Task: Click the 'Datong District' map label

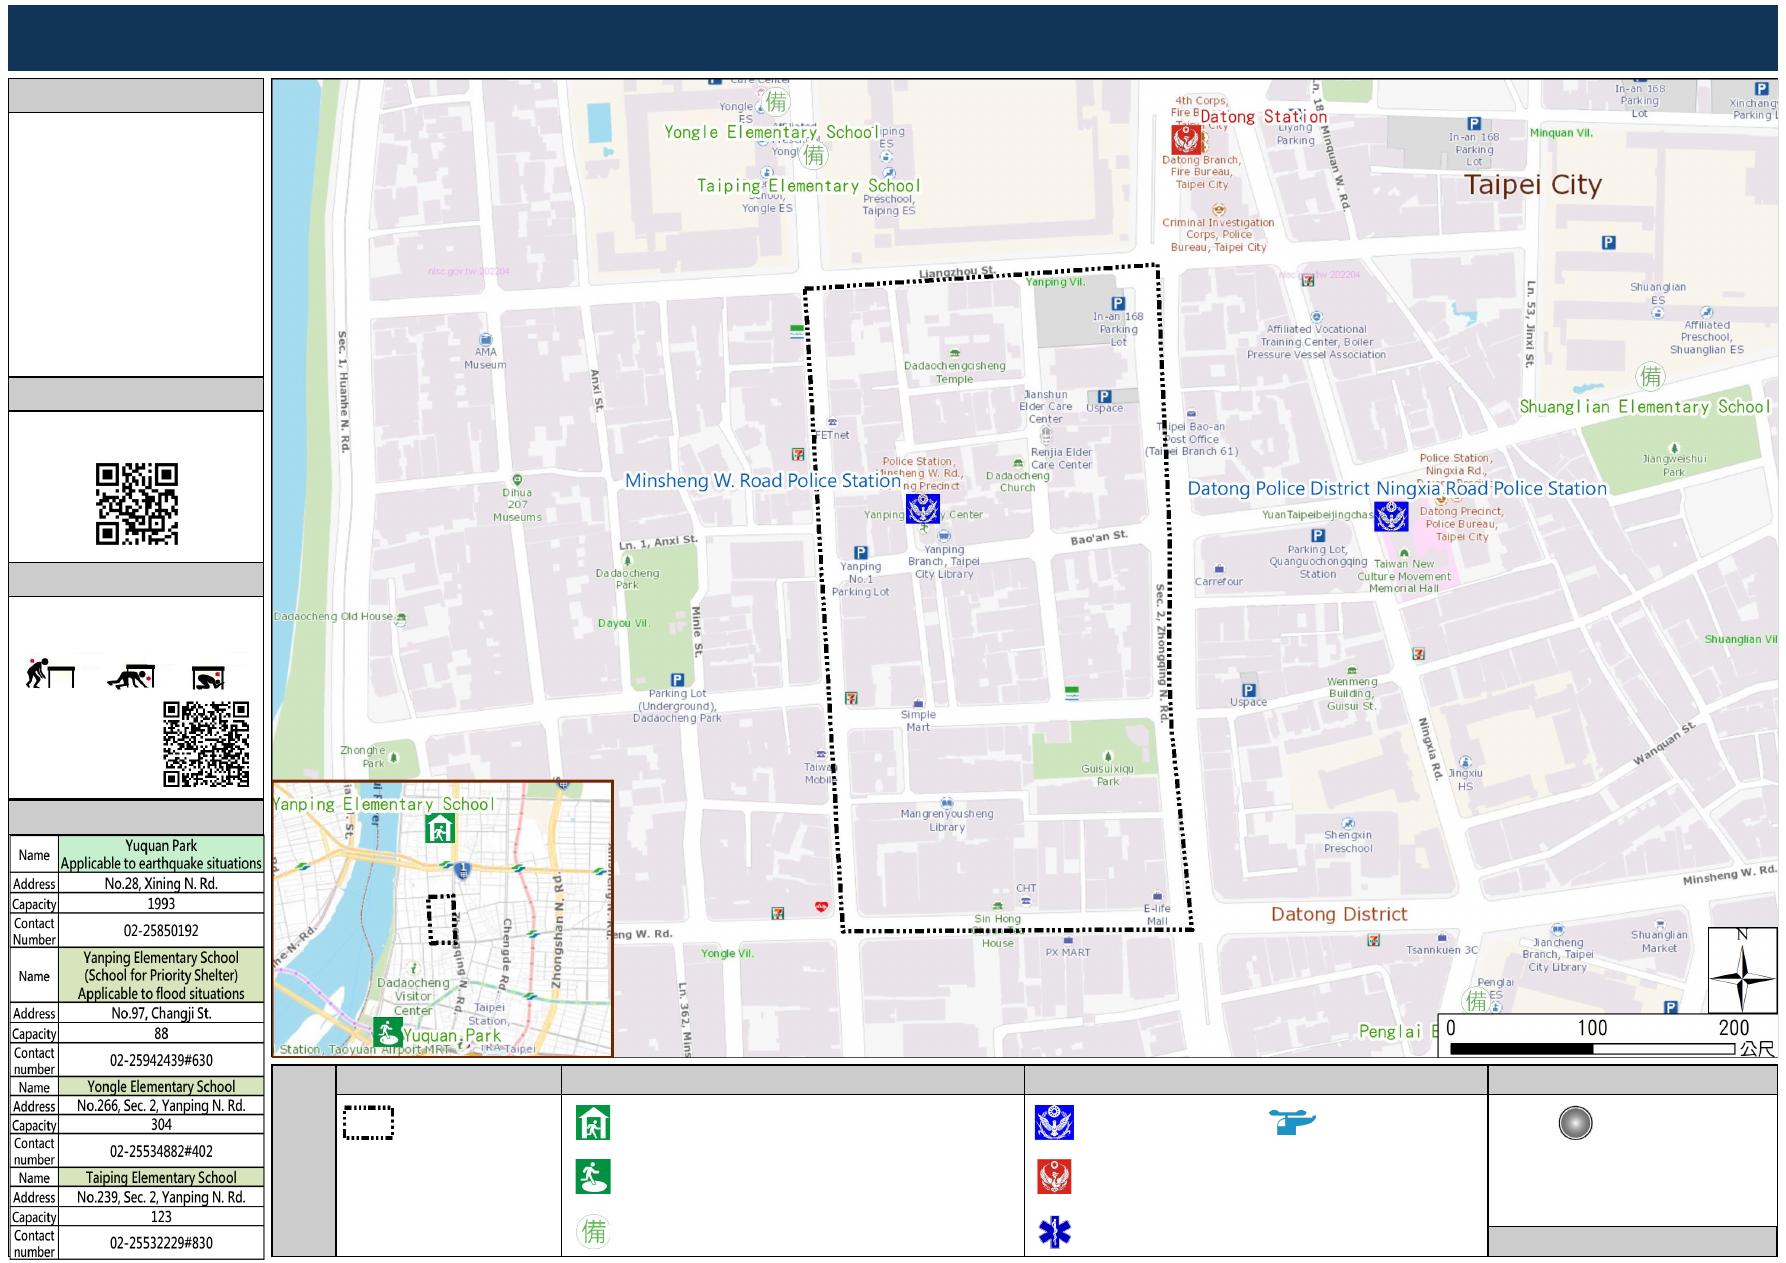Action: click(1339, 914)
